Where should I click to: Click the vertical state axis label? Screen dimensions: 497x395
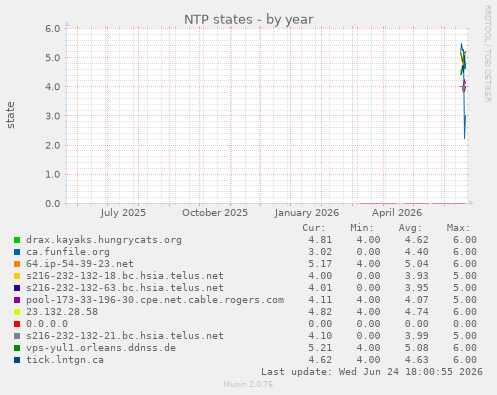(x=11, y=115)
